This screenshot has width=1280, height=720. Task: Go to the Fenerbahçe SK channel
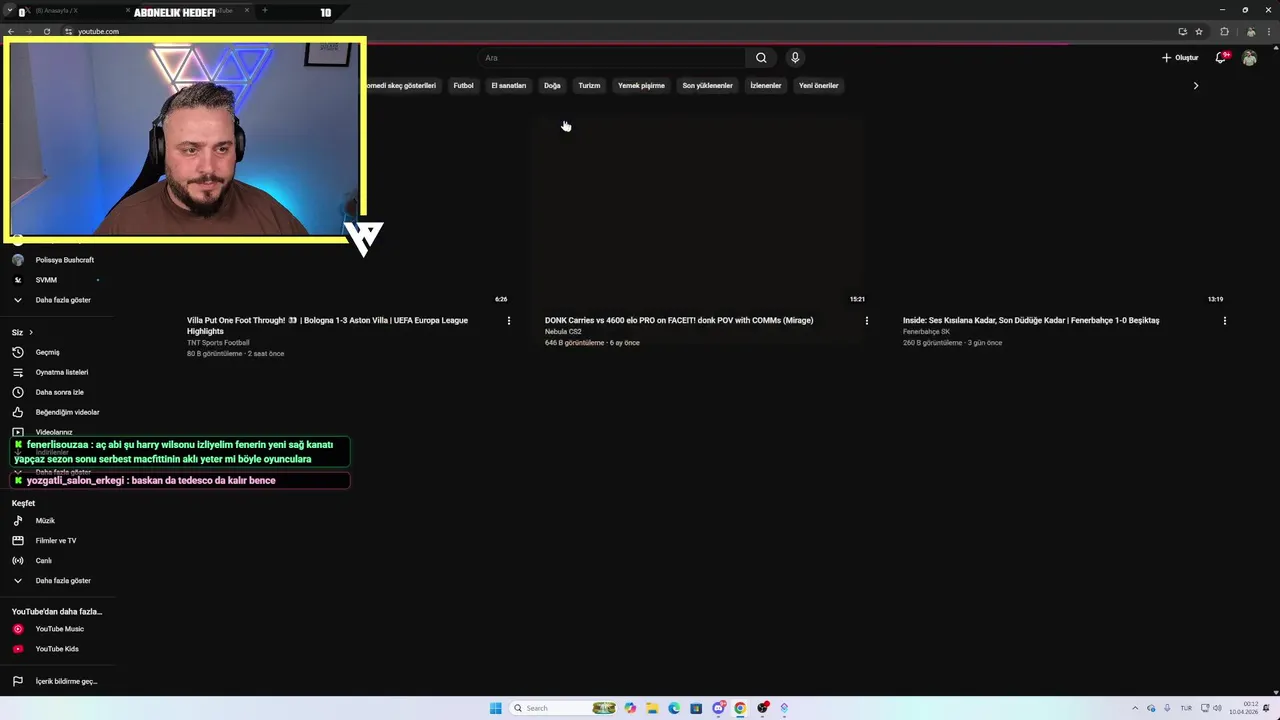click(926, 332)
